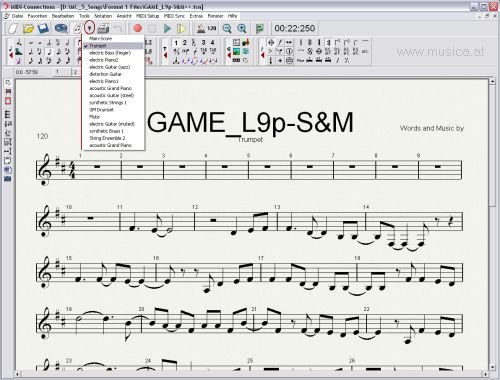Click the score notes icon in the toolbar

pyautogui.click(x=77, y=29)
